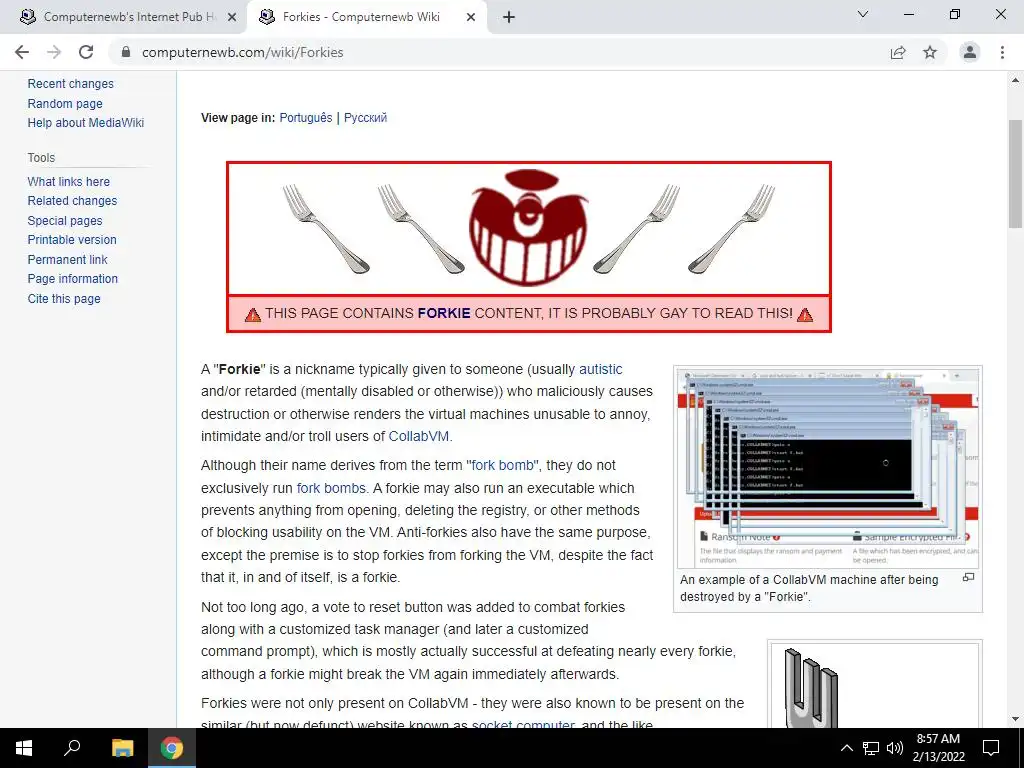Screen dimensions: 1024x768
Task: Click left warning triangle icon in banner
Action: point(253,315)
